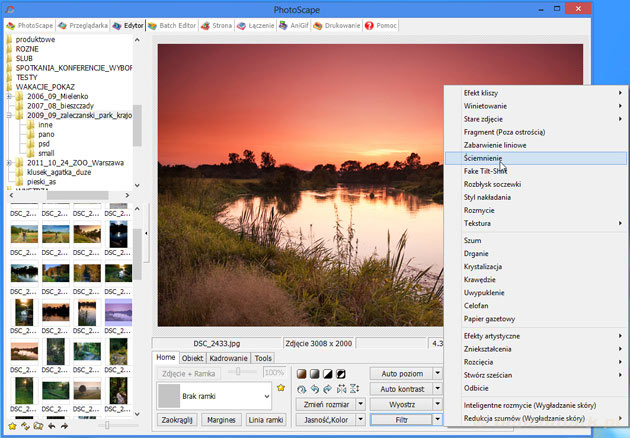The width and height of the screenshot is (630, 438).
Task: Switch to the AniGif tab
Action: coord(290,25)
